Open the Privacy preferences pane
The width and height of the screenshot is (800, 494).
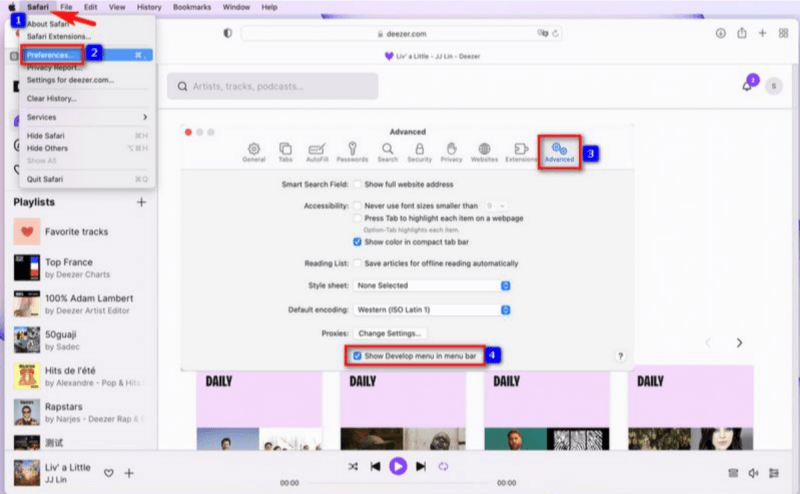(x=452, y=152)
